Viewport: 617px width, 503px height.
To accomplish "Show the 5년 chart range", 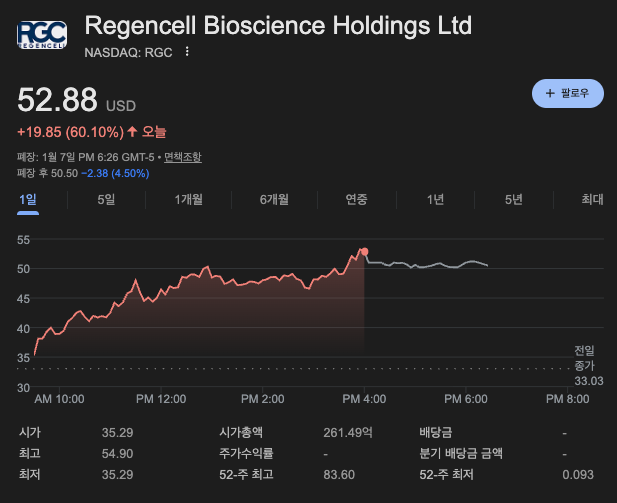I will (514, 200).
